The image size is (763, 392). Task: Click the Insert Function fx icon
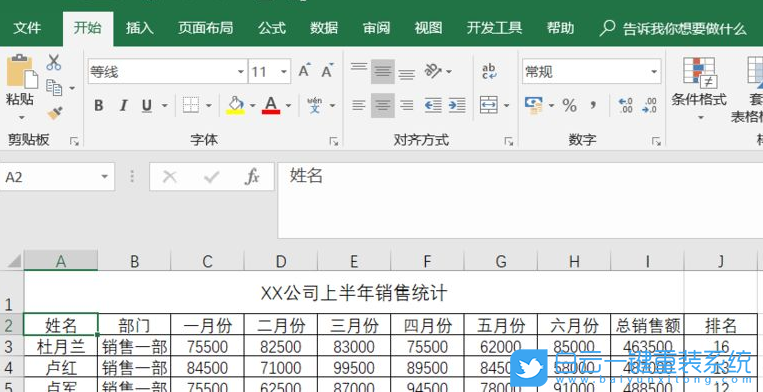pos(252,177)
